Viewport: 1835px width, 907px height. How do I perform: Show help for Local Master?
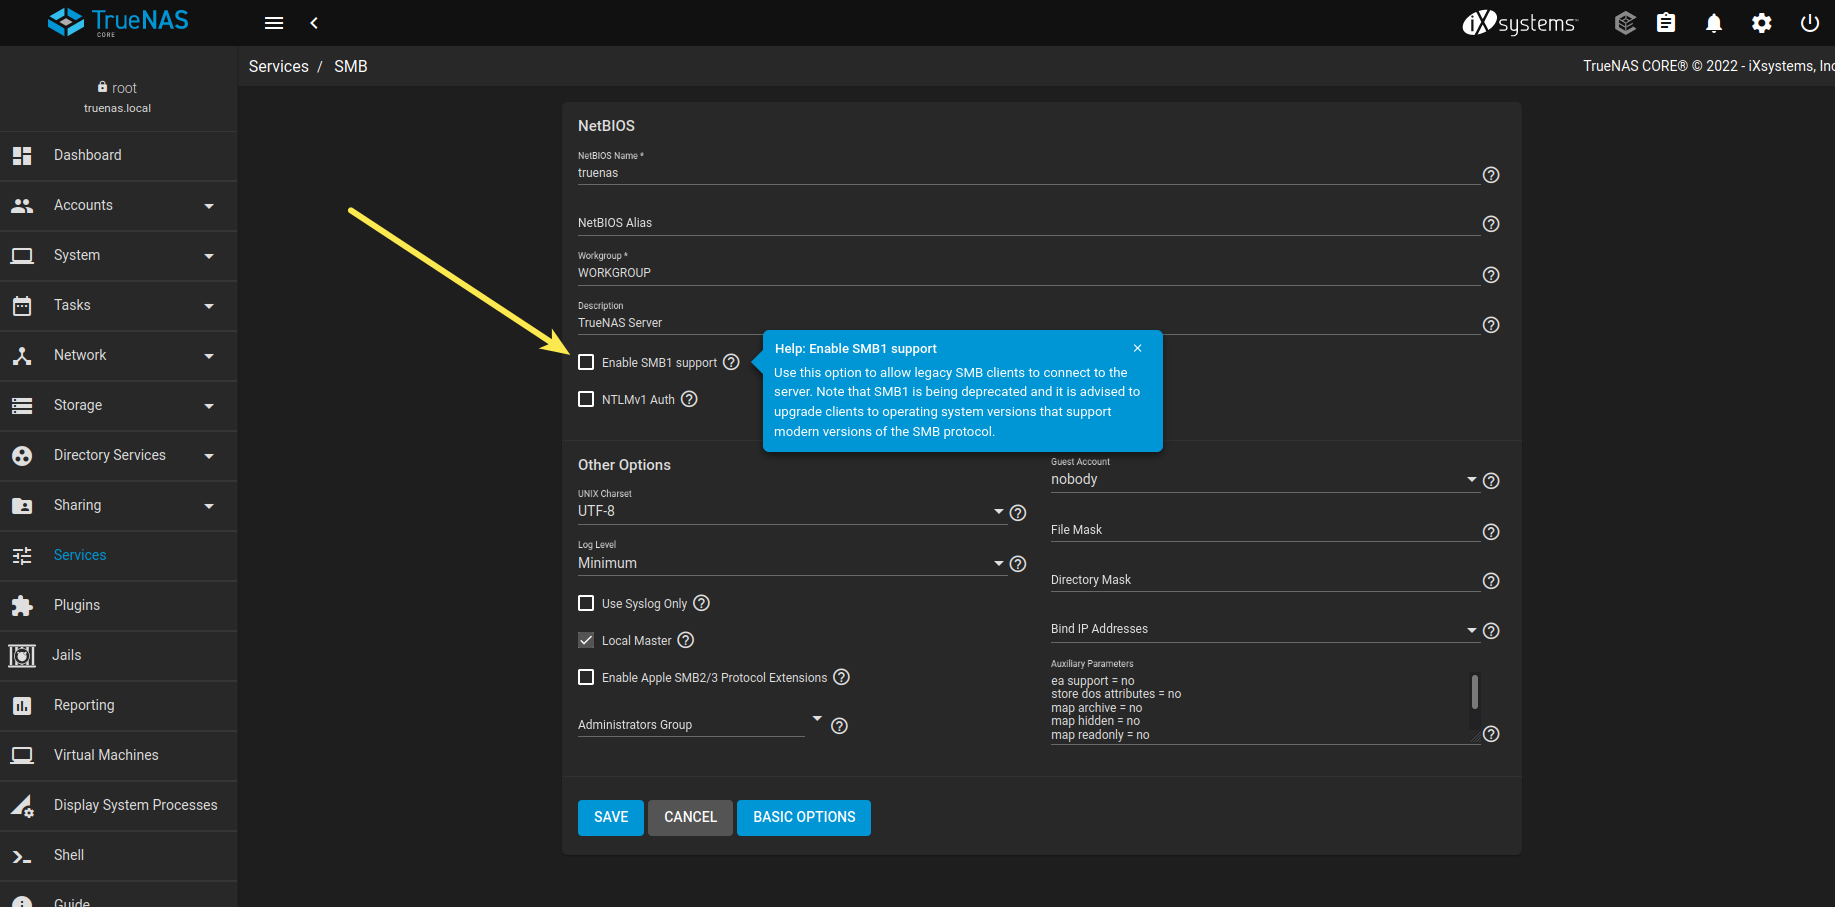coord(686,640)
